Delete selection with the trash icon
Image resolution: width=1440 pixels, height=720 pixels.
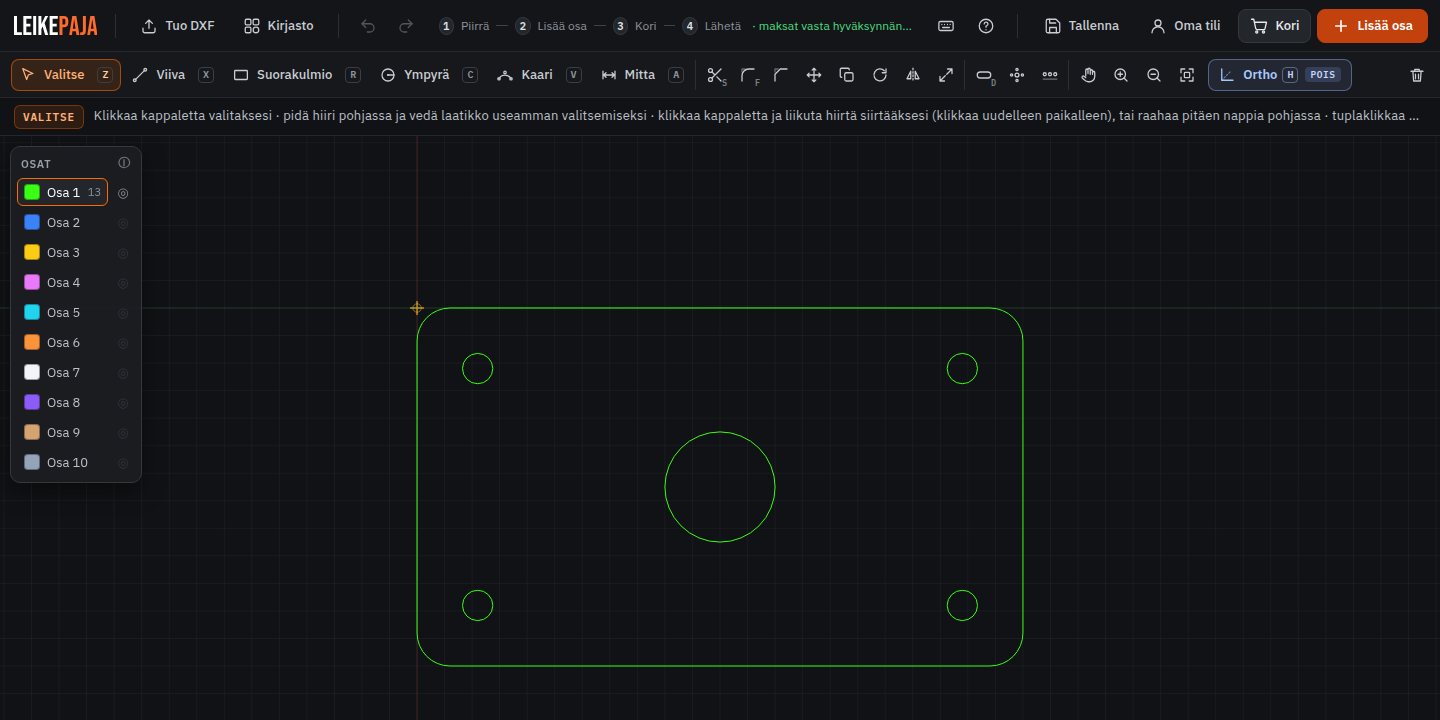1417,75
